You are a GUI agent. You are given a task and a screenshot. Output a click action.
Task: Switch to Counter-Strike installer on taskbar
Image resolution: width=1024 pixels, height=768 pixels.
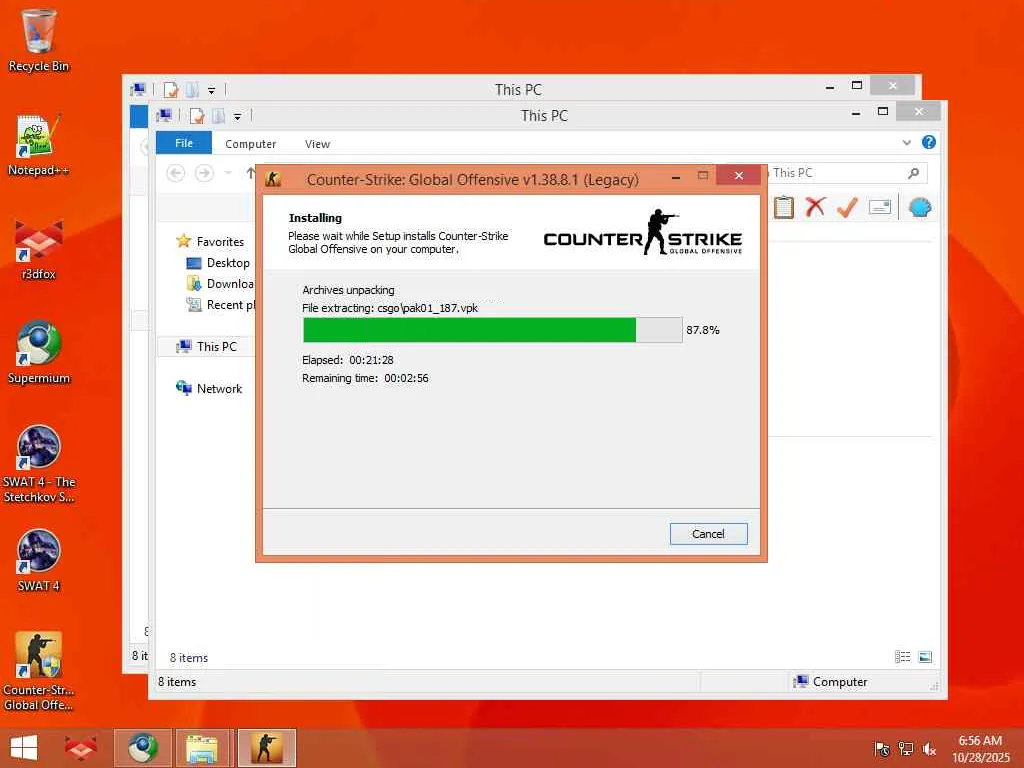click(x=266, y=748)
